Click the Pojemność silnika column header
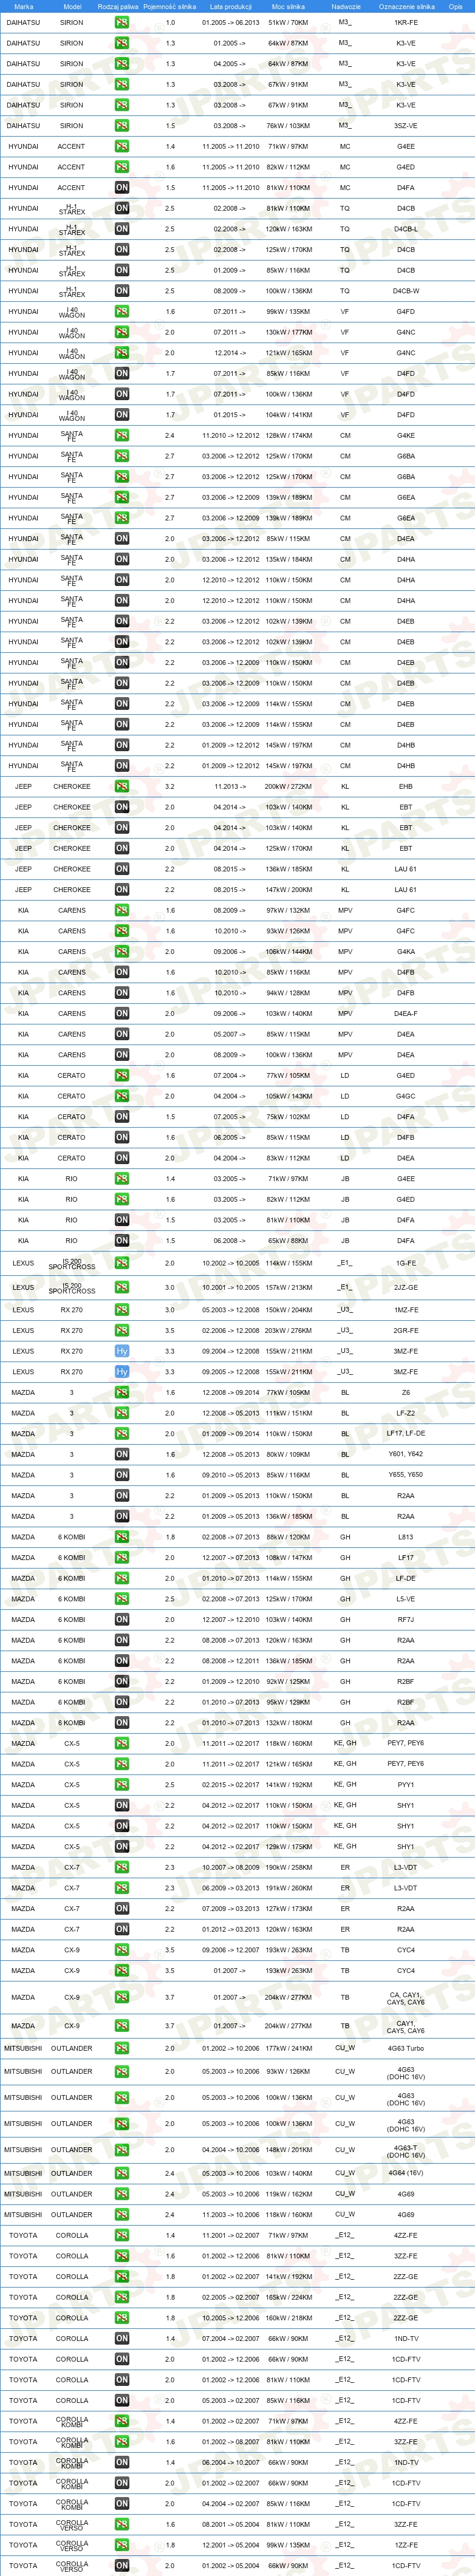The height and width of the screenshot is (2576, 475). pos(169,6)
